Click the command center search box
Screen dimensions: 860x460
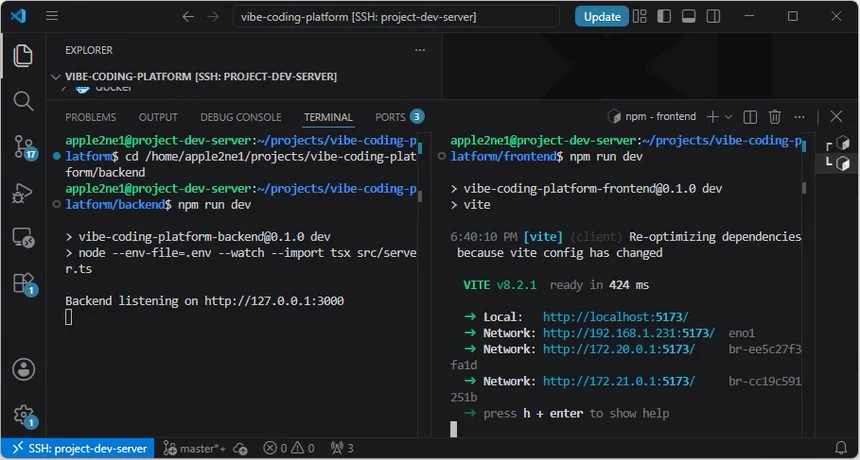pyautogui.click(x=396, y=16)
